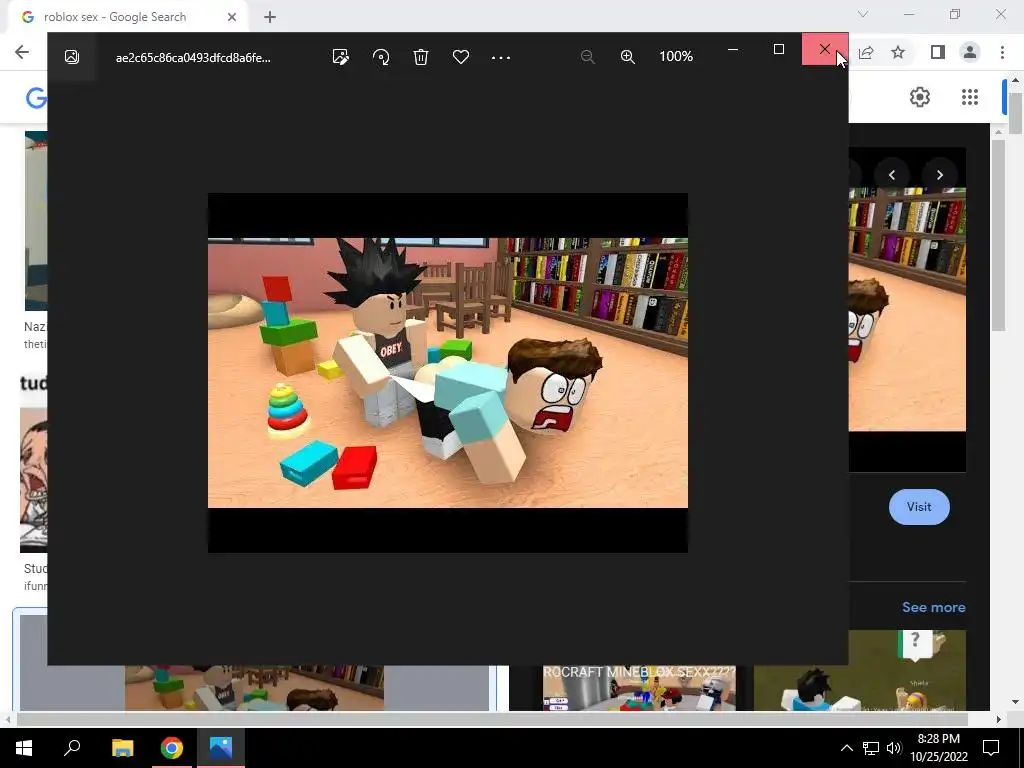The height and width of the screenshot is (768, 1024).
Task: Open the See more ellipsis menu in Photos
Action: (501, 57)
